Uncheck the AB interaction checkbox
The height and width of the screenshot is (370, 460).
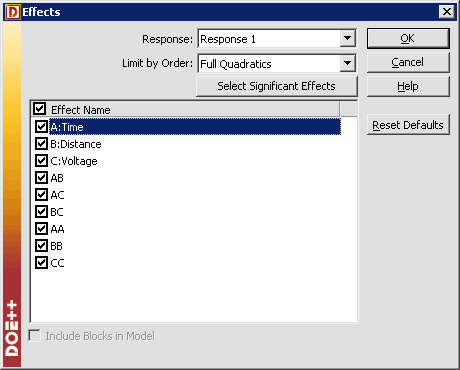[x=41, y=178]
